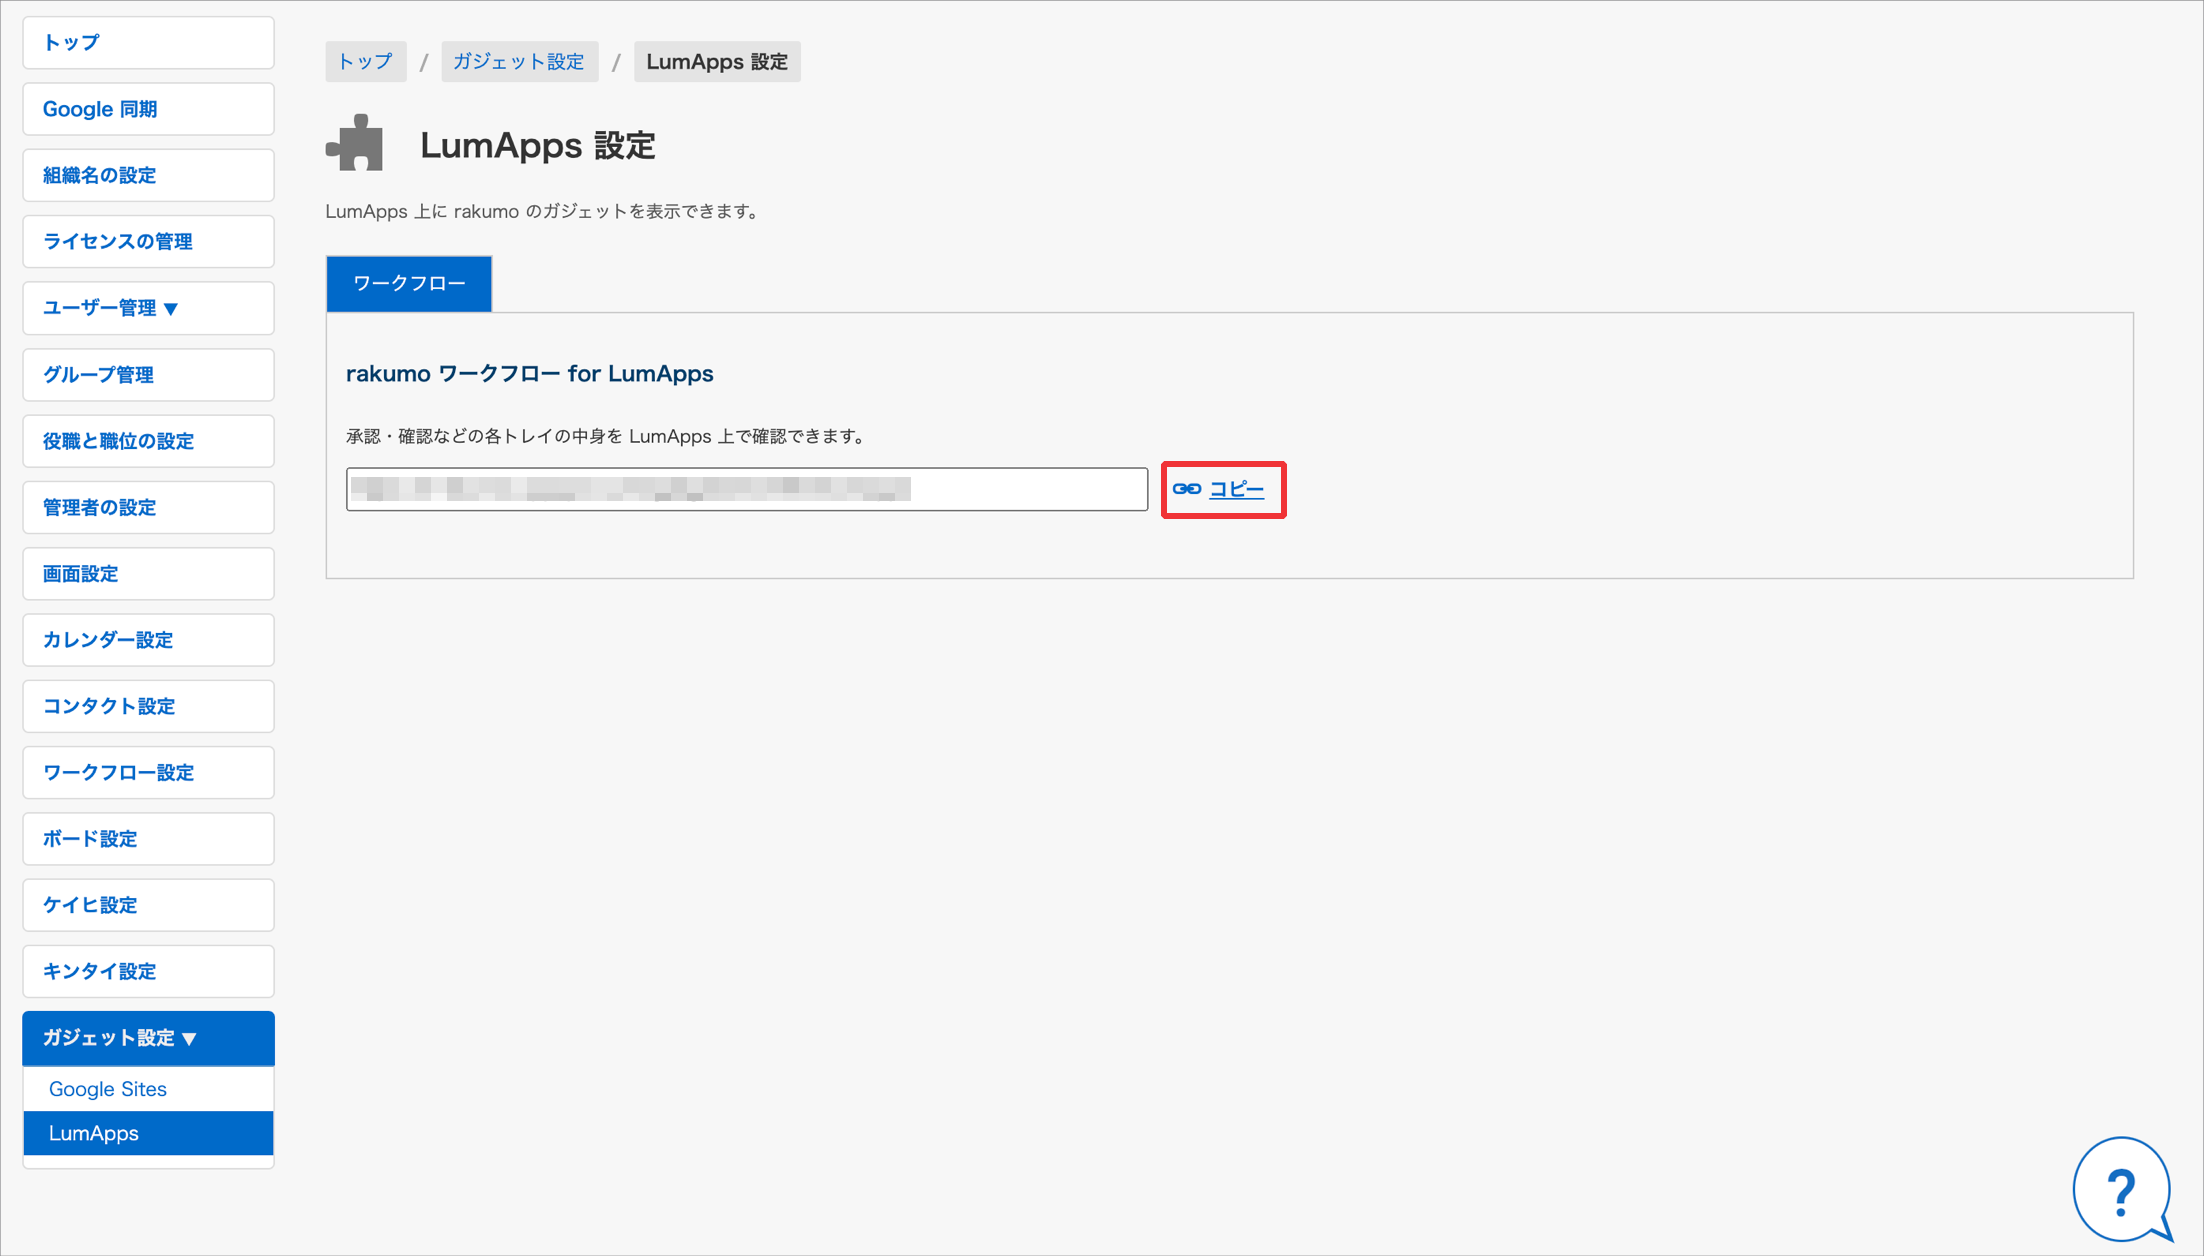Open ワークフロー設定 in sidebar

pos(148,772)
